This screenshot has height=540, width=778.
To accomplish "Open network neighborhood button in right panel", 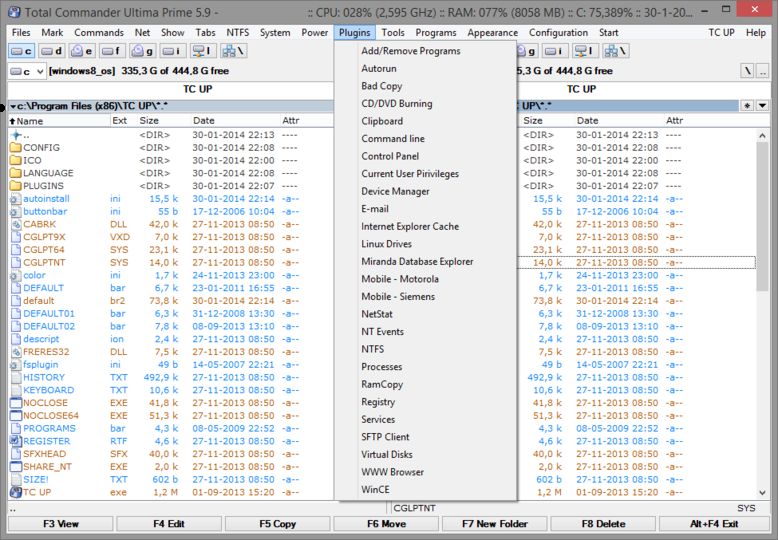I will 616,51.
